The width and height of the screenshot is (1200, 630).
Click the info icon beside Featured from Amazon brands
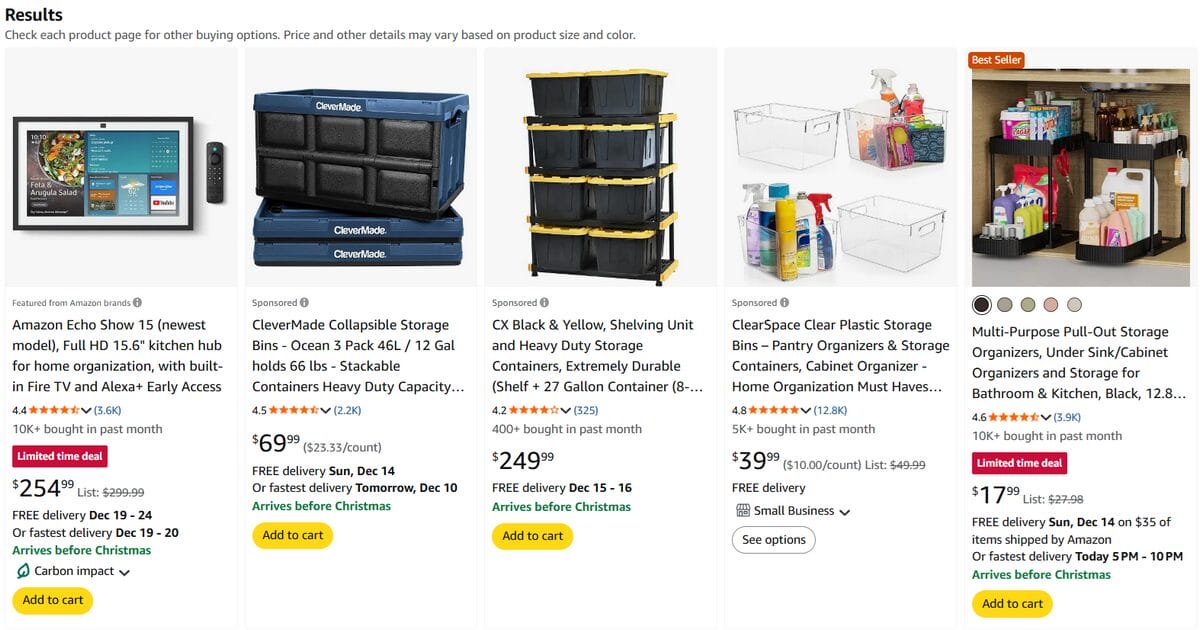click(137, 302)
